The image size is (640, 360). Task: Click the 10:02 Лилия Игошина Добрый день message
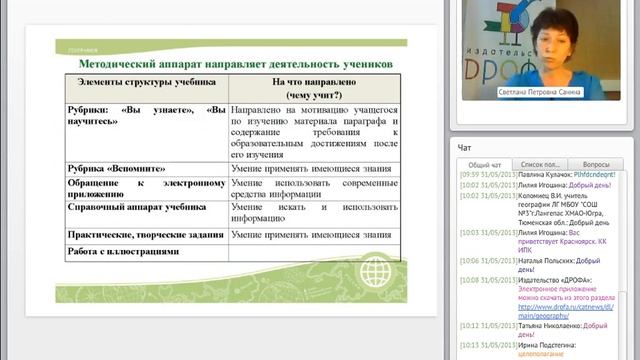point(536,185)
